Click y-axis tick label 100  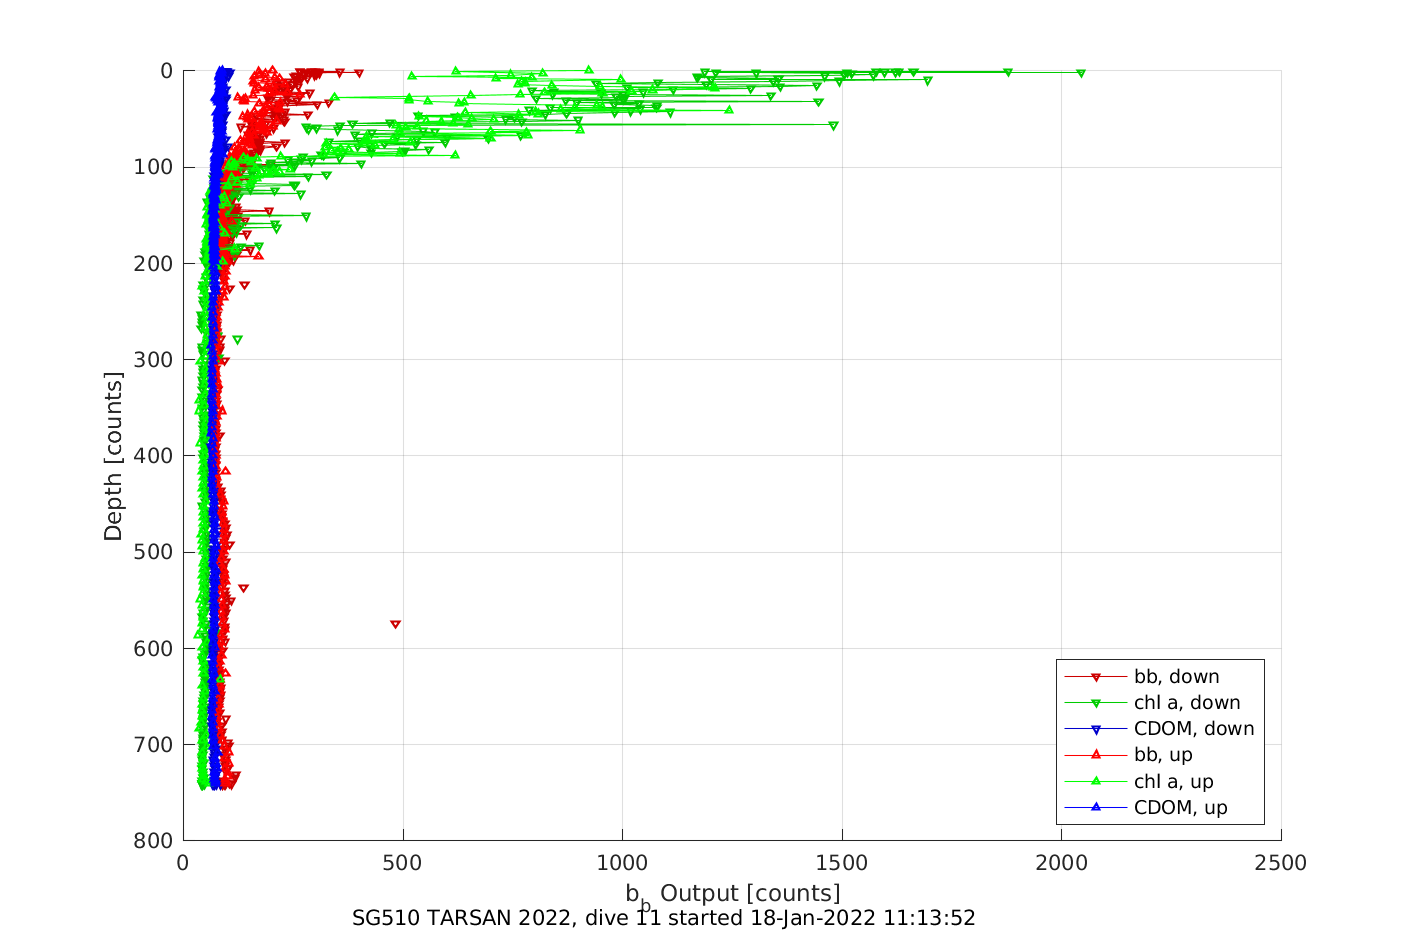[x=153, y=167]
